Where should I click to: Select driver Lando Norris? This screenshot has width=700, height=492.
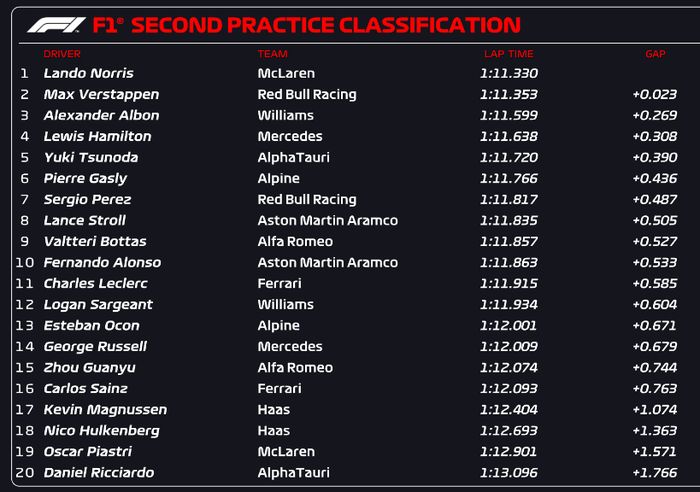pyautogui.click(x=88, y=73)
